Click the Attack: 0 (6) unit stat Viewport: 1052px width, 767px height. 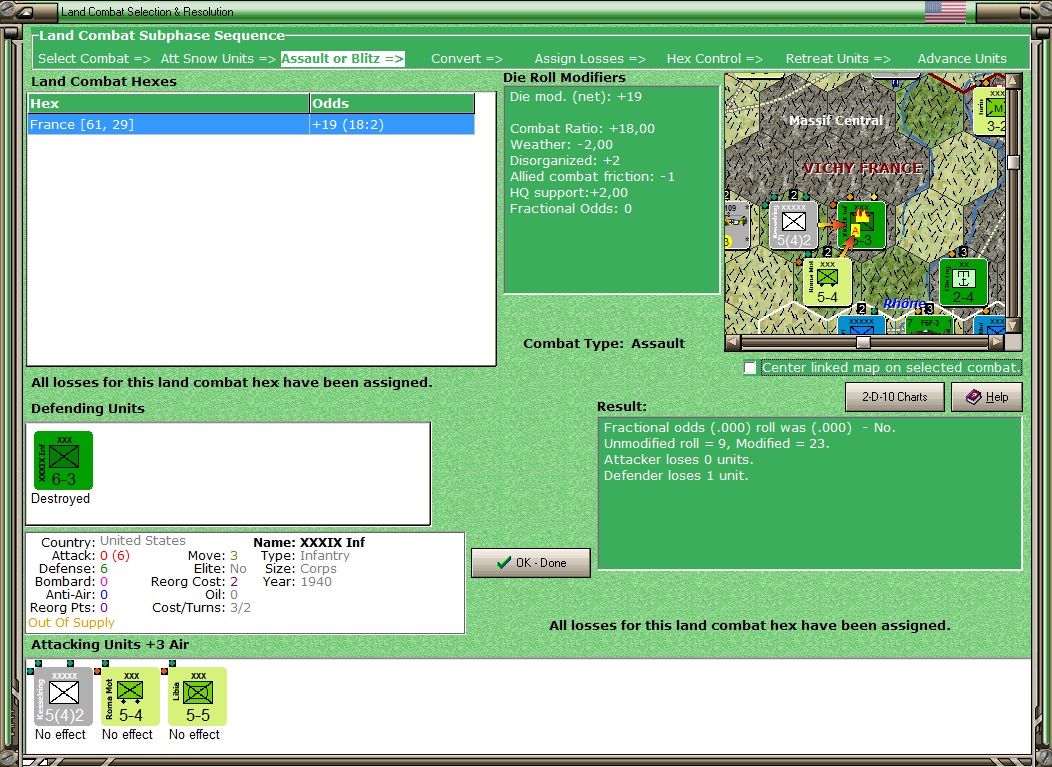91,556
